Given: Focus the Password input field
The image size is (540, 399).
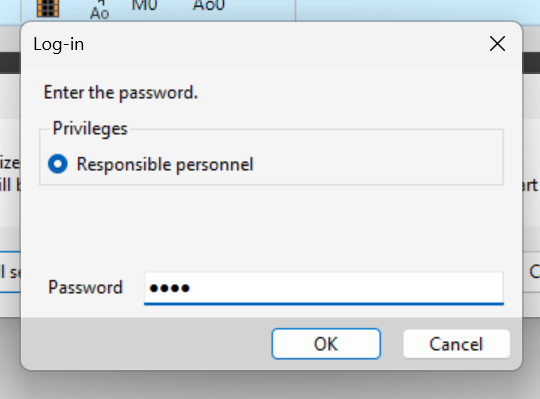Looking at the screenshot, I should coord(324,288).
